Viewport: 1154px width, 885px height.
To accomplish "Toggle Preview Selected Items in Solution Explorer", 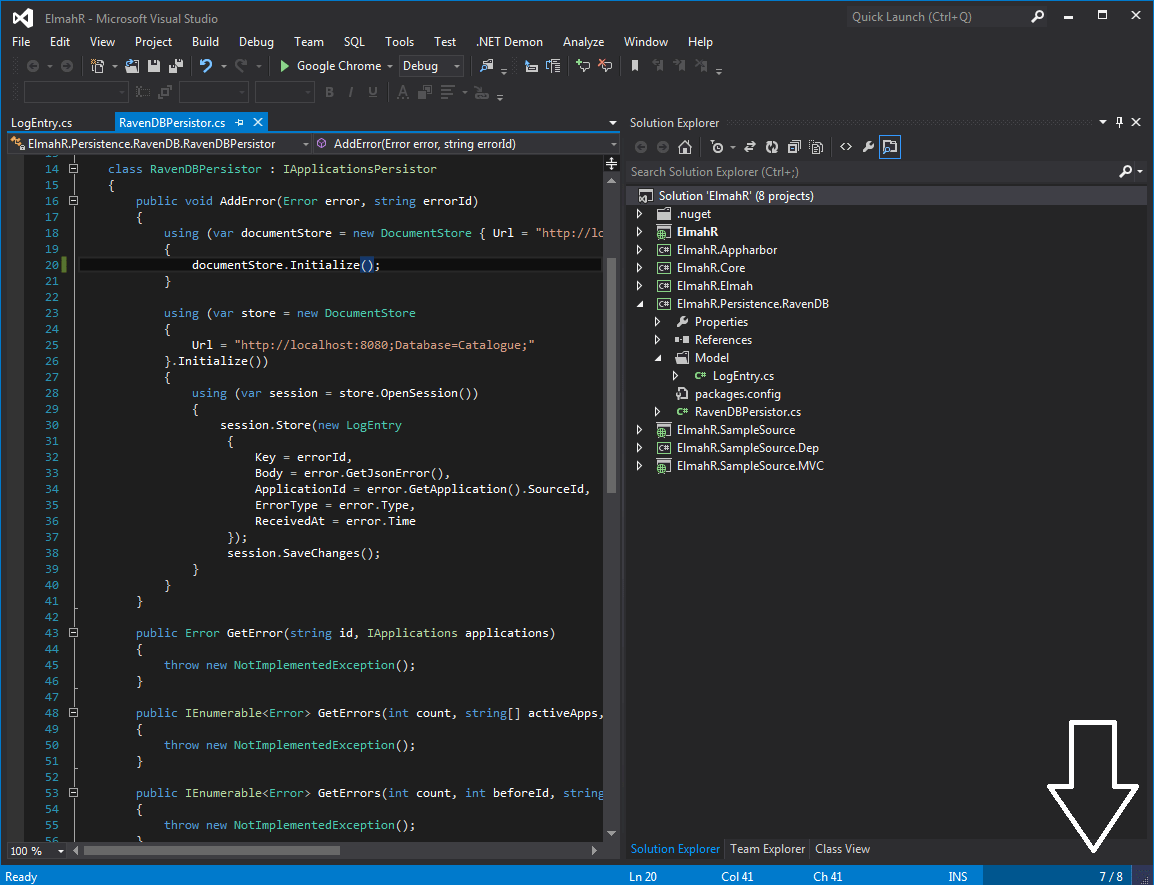I will click(890, 147).
